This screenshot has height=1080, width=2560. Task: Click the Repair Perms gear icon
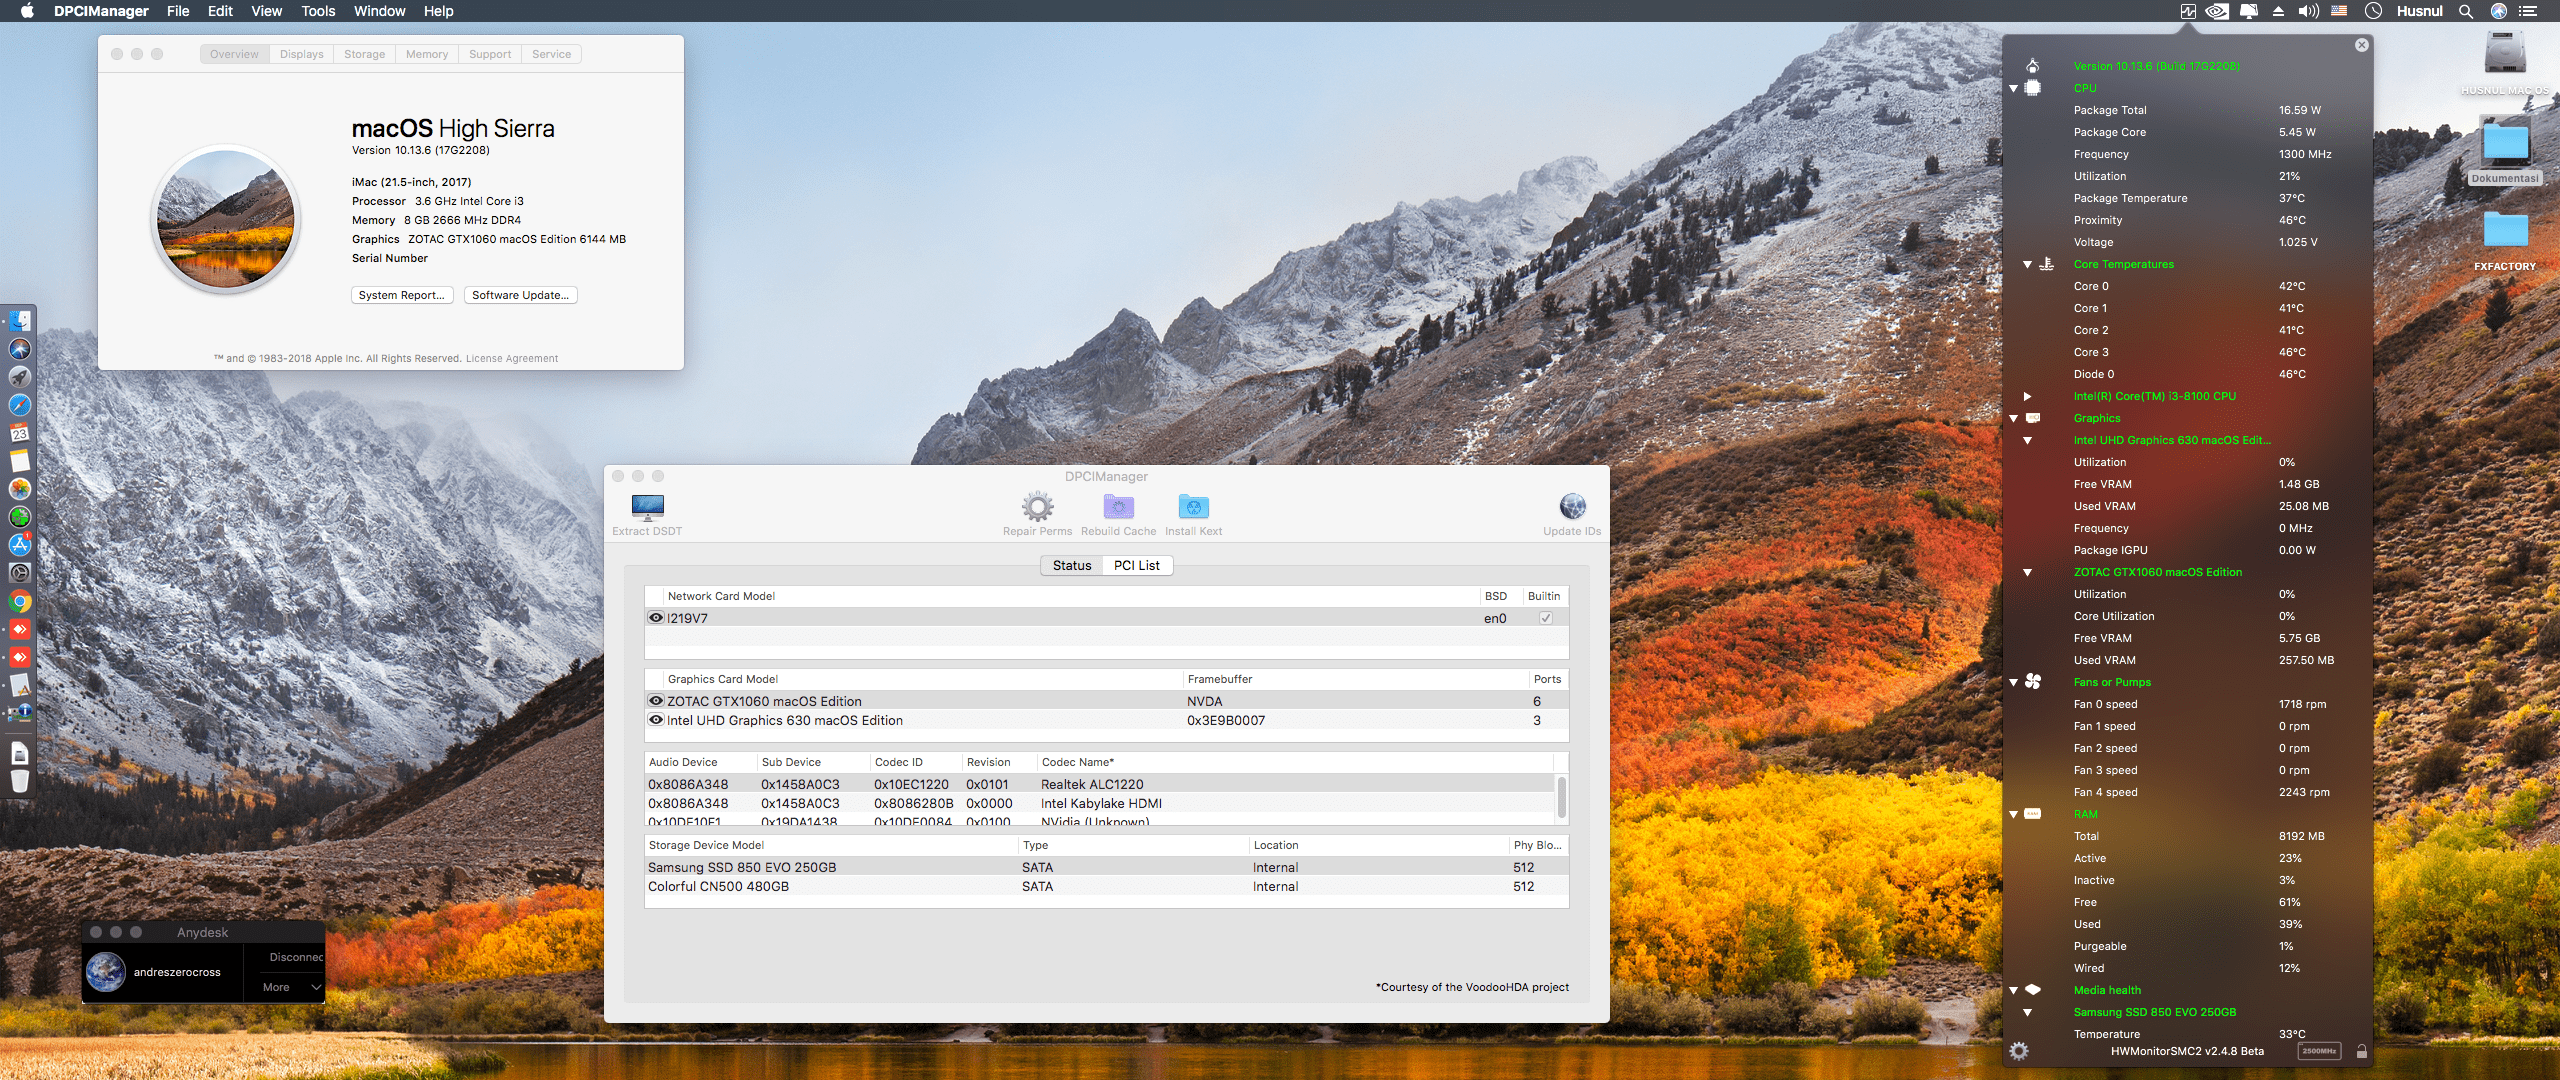coord(1037,507)
